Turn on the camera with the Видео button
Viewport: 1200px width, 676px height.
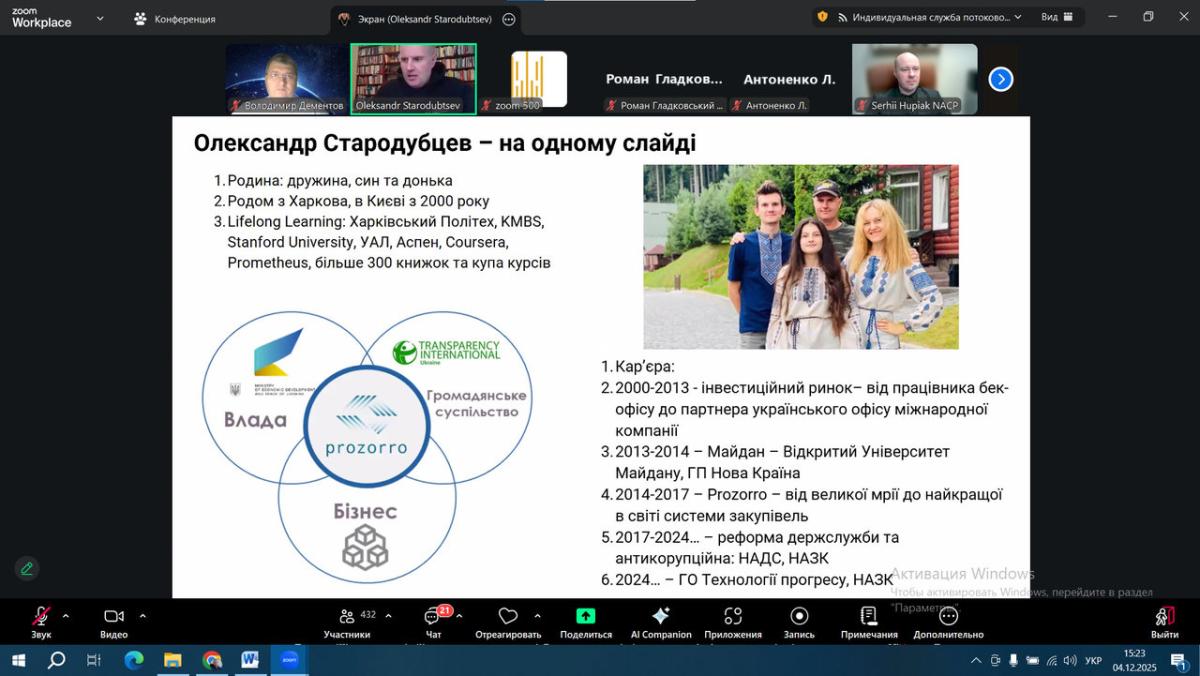(x=114, y=617)
